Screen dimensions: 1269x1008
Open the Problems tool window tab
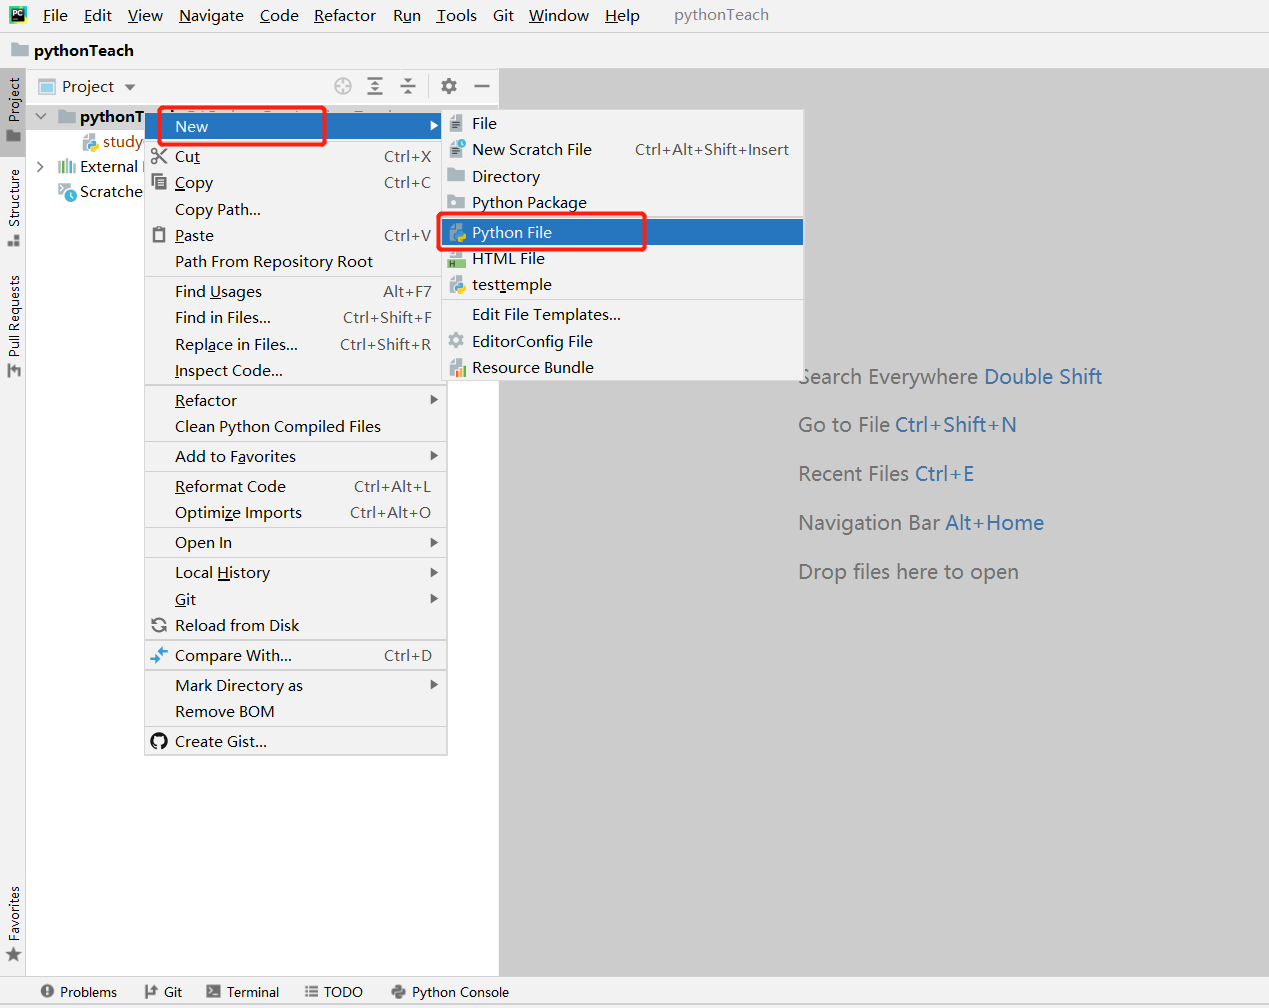(78, 992)
